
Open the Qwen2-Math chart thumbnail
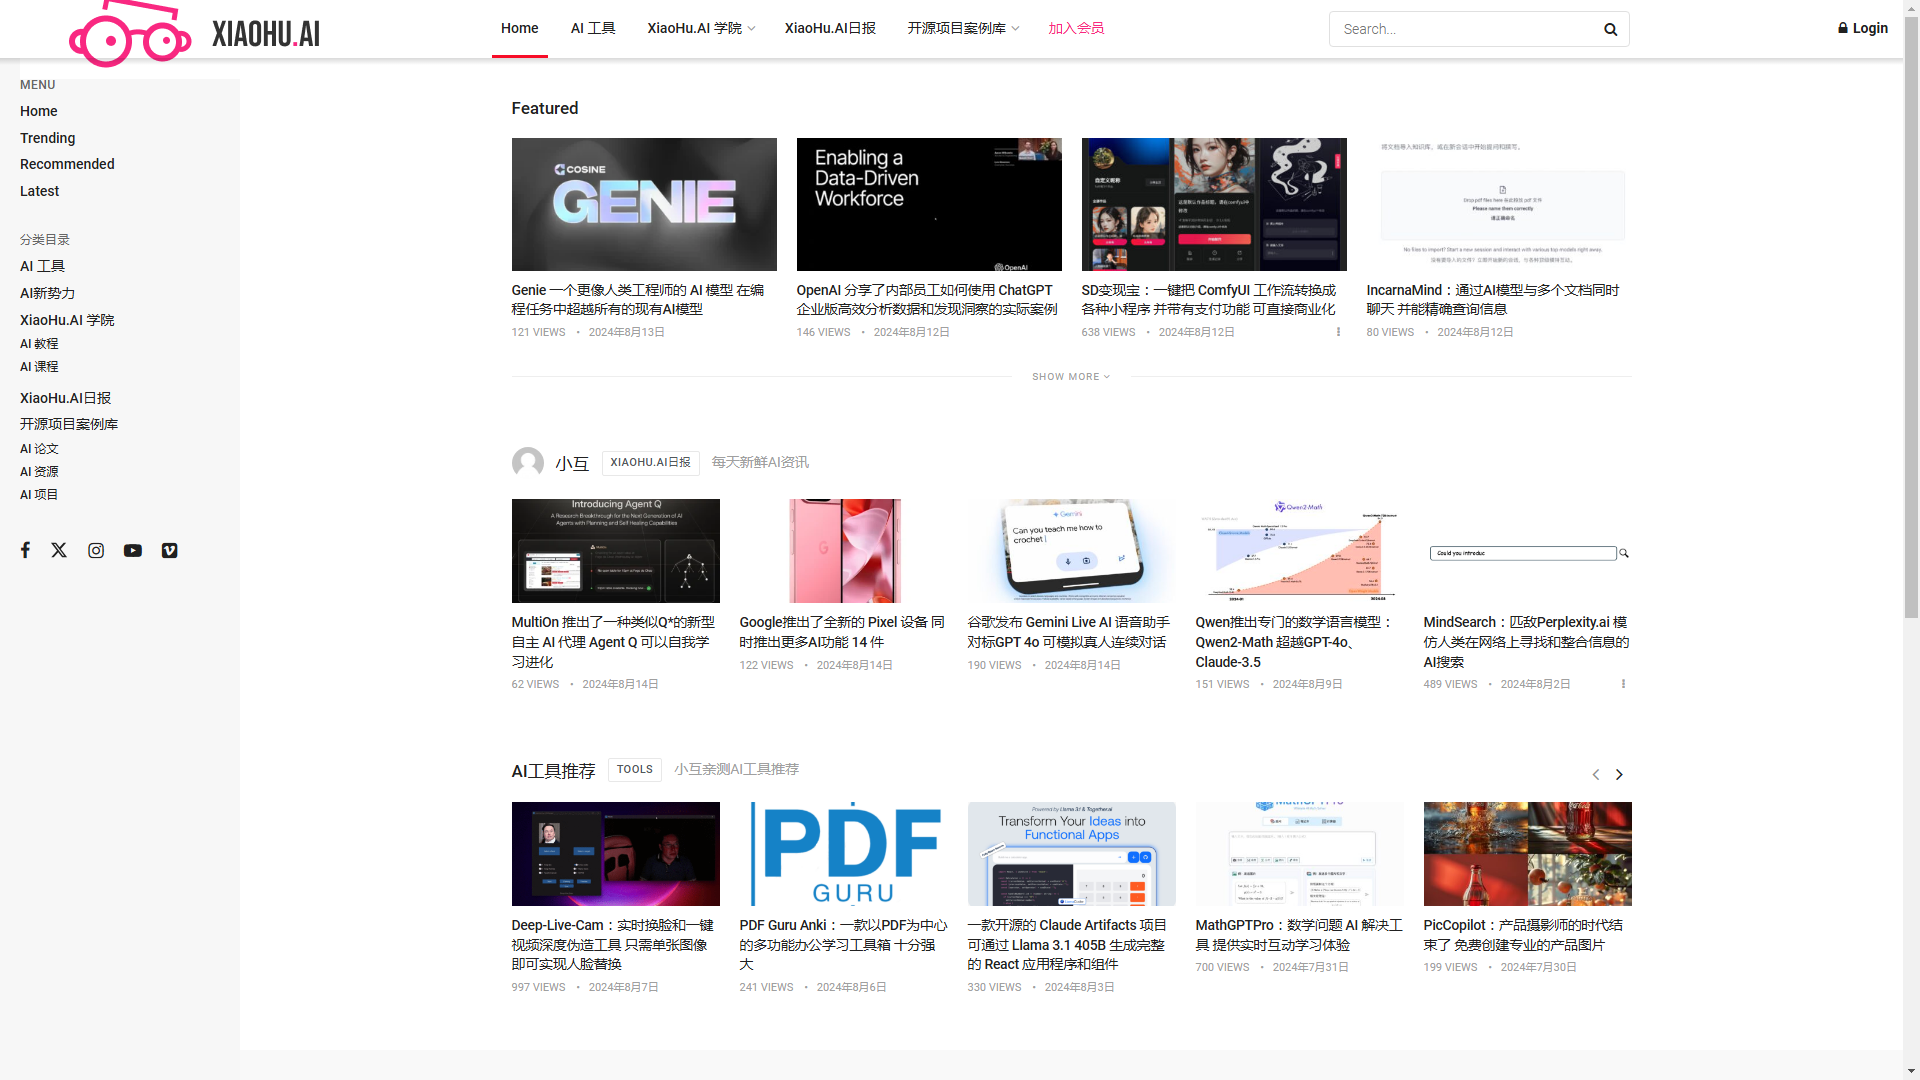coord(1300,551)
